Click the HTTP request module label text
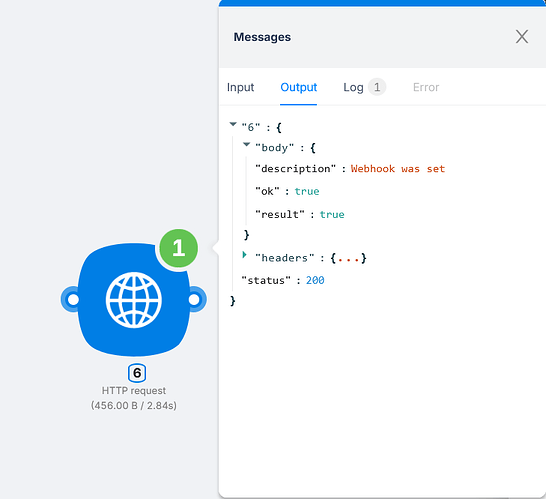 point(134,391)
